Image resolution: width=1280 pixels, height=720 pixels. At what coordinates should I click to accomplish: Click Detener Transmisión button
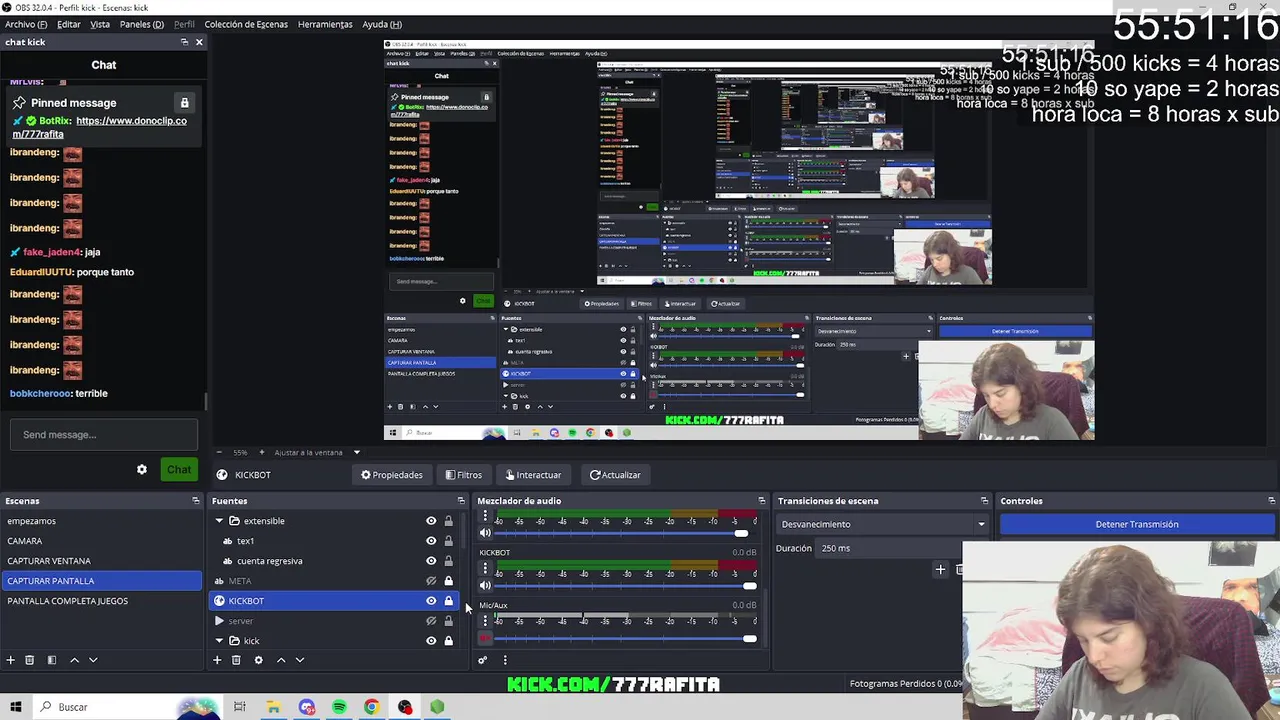[x=1137, y=524]
